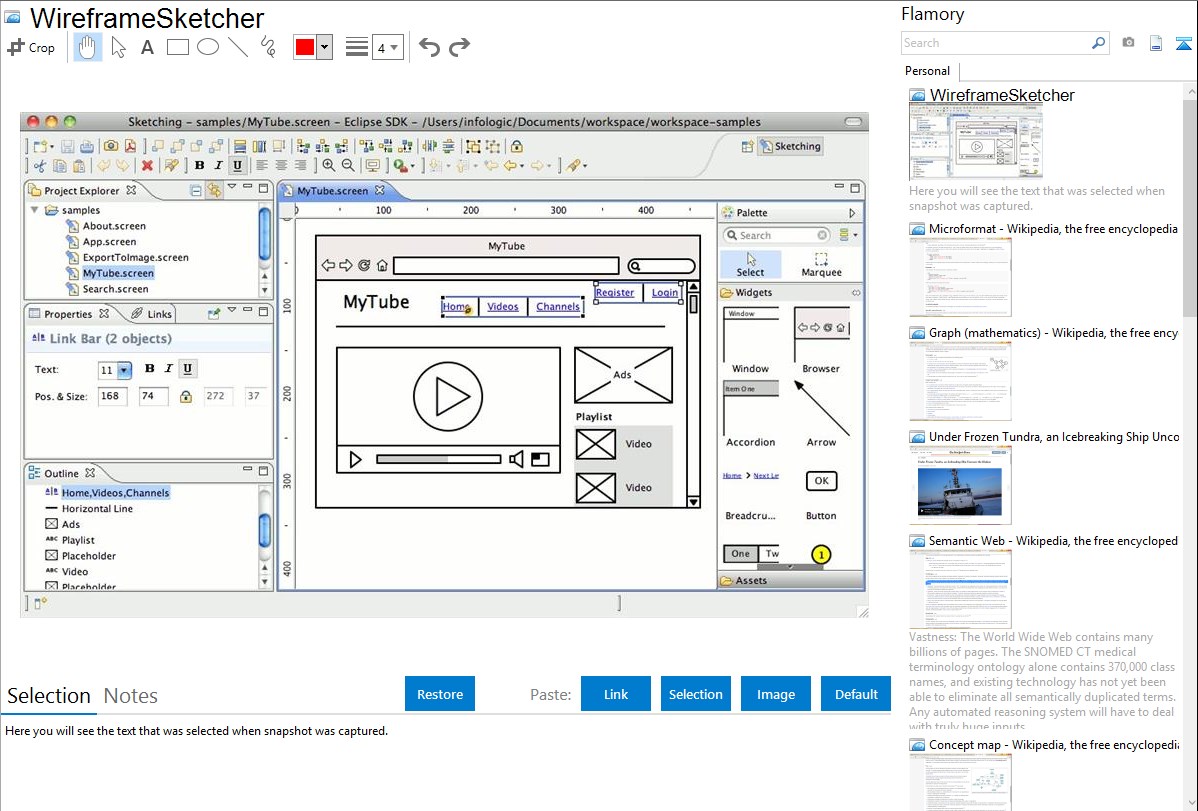Click the padlock lock toolbar icon
Screen dimensions: 1198x811
516,146
